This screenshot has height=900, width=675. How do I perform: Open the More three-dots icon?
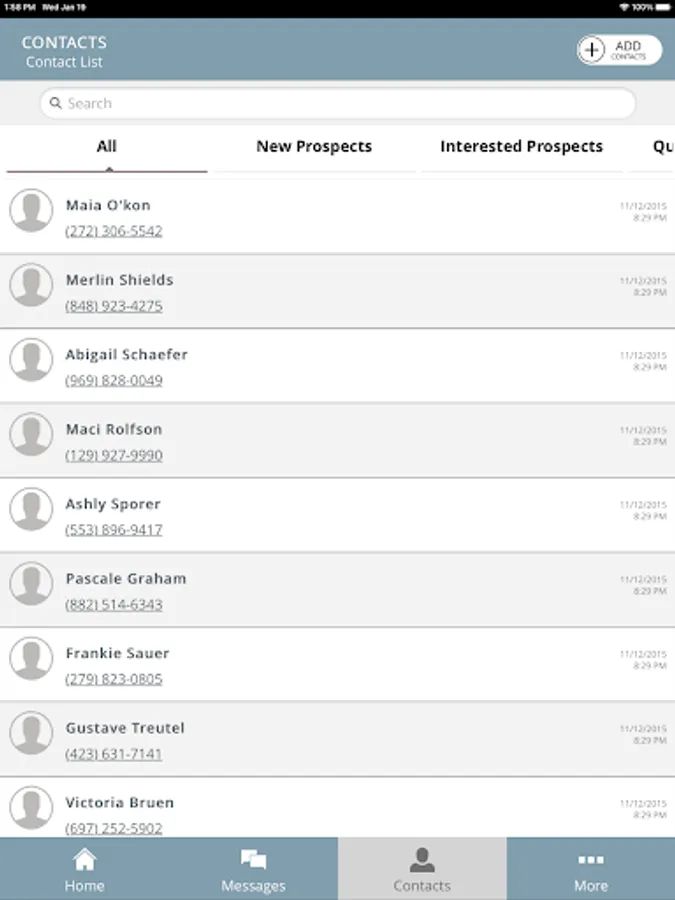[590, 859]
